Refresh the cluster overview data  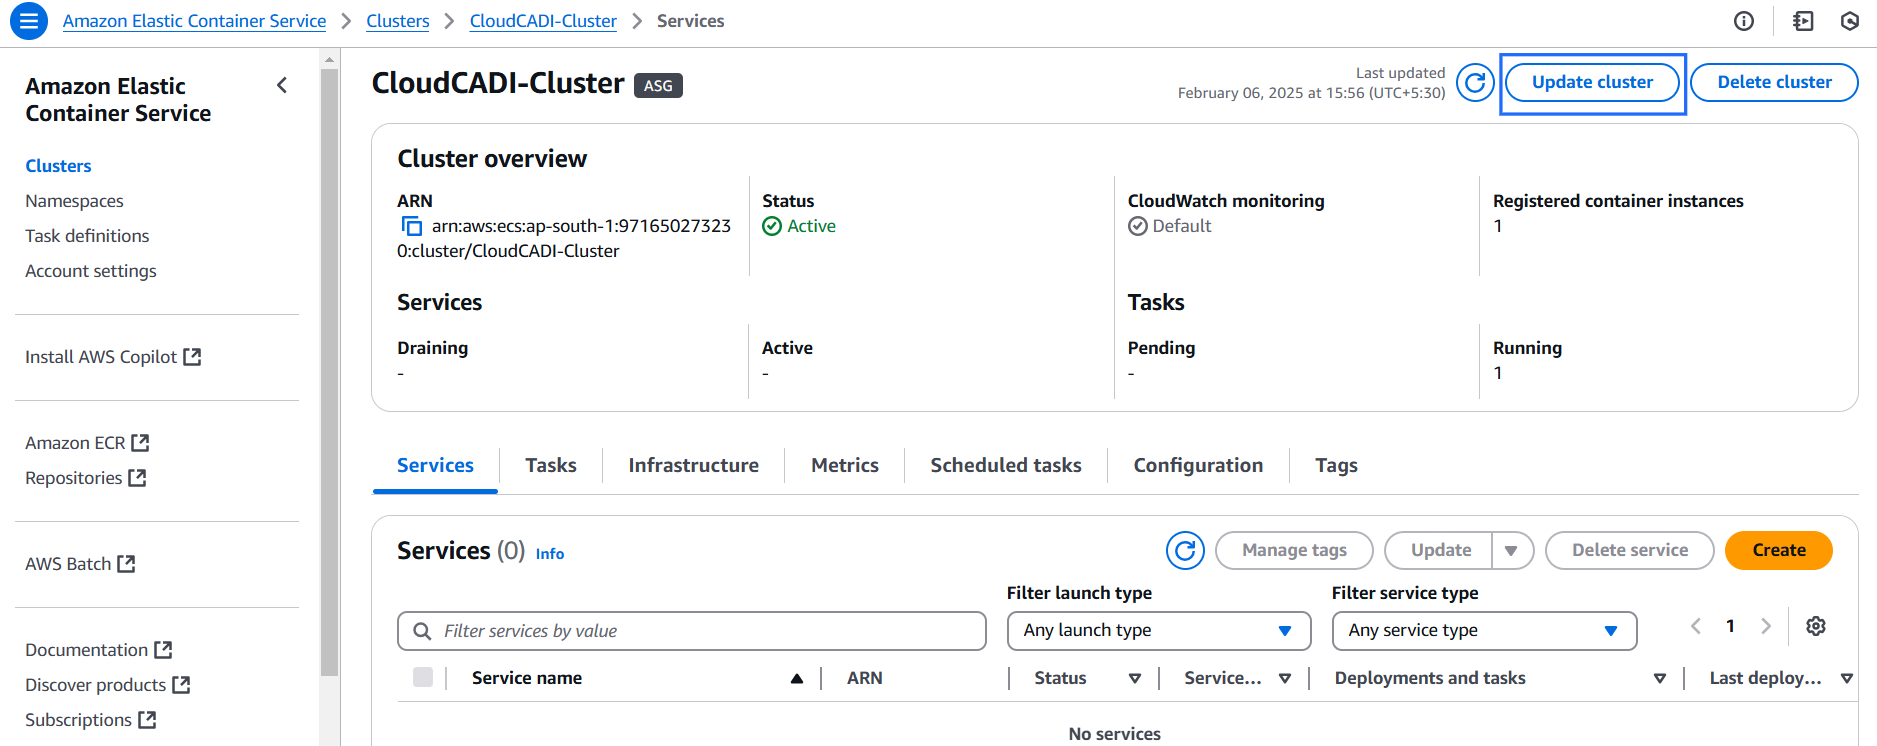pos(1474,82)
